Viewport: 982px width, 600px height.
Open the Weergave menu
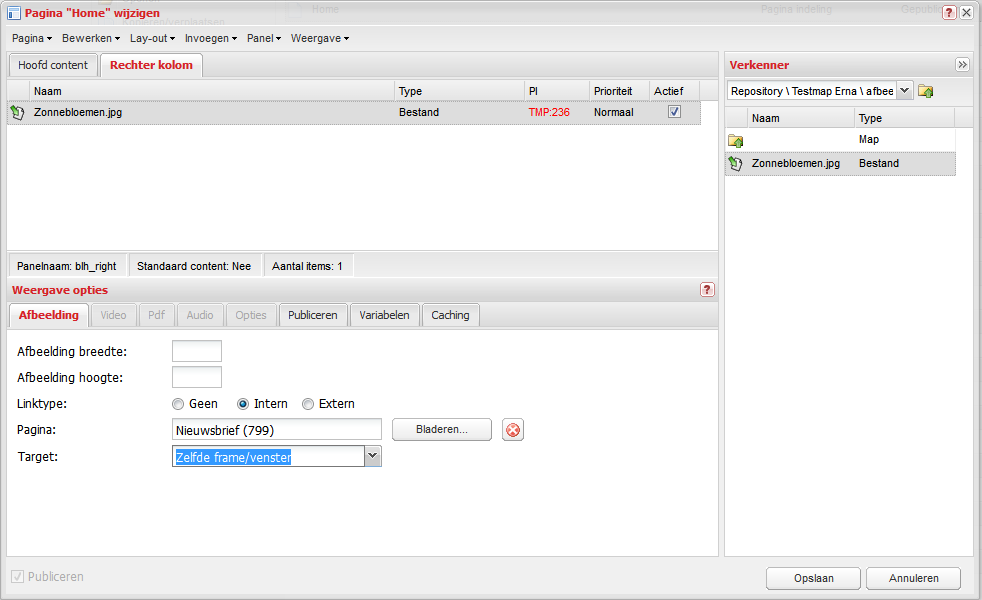[x=319, y=38]
